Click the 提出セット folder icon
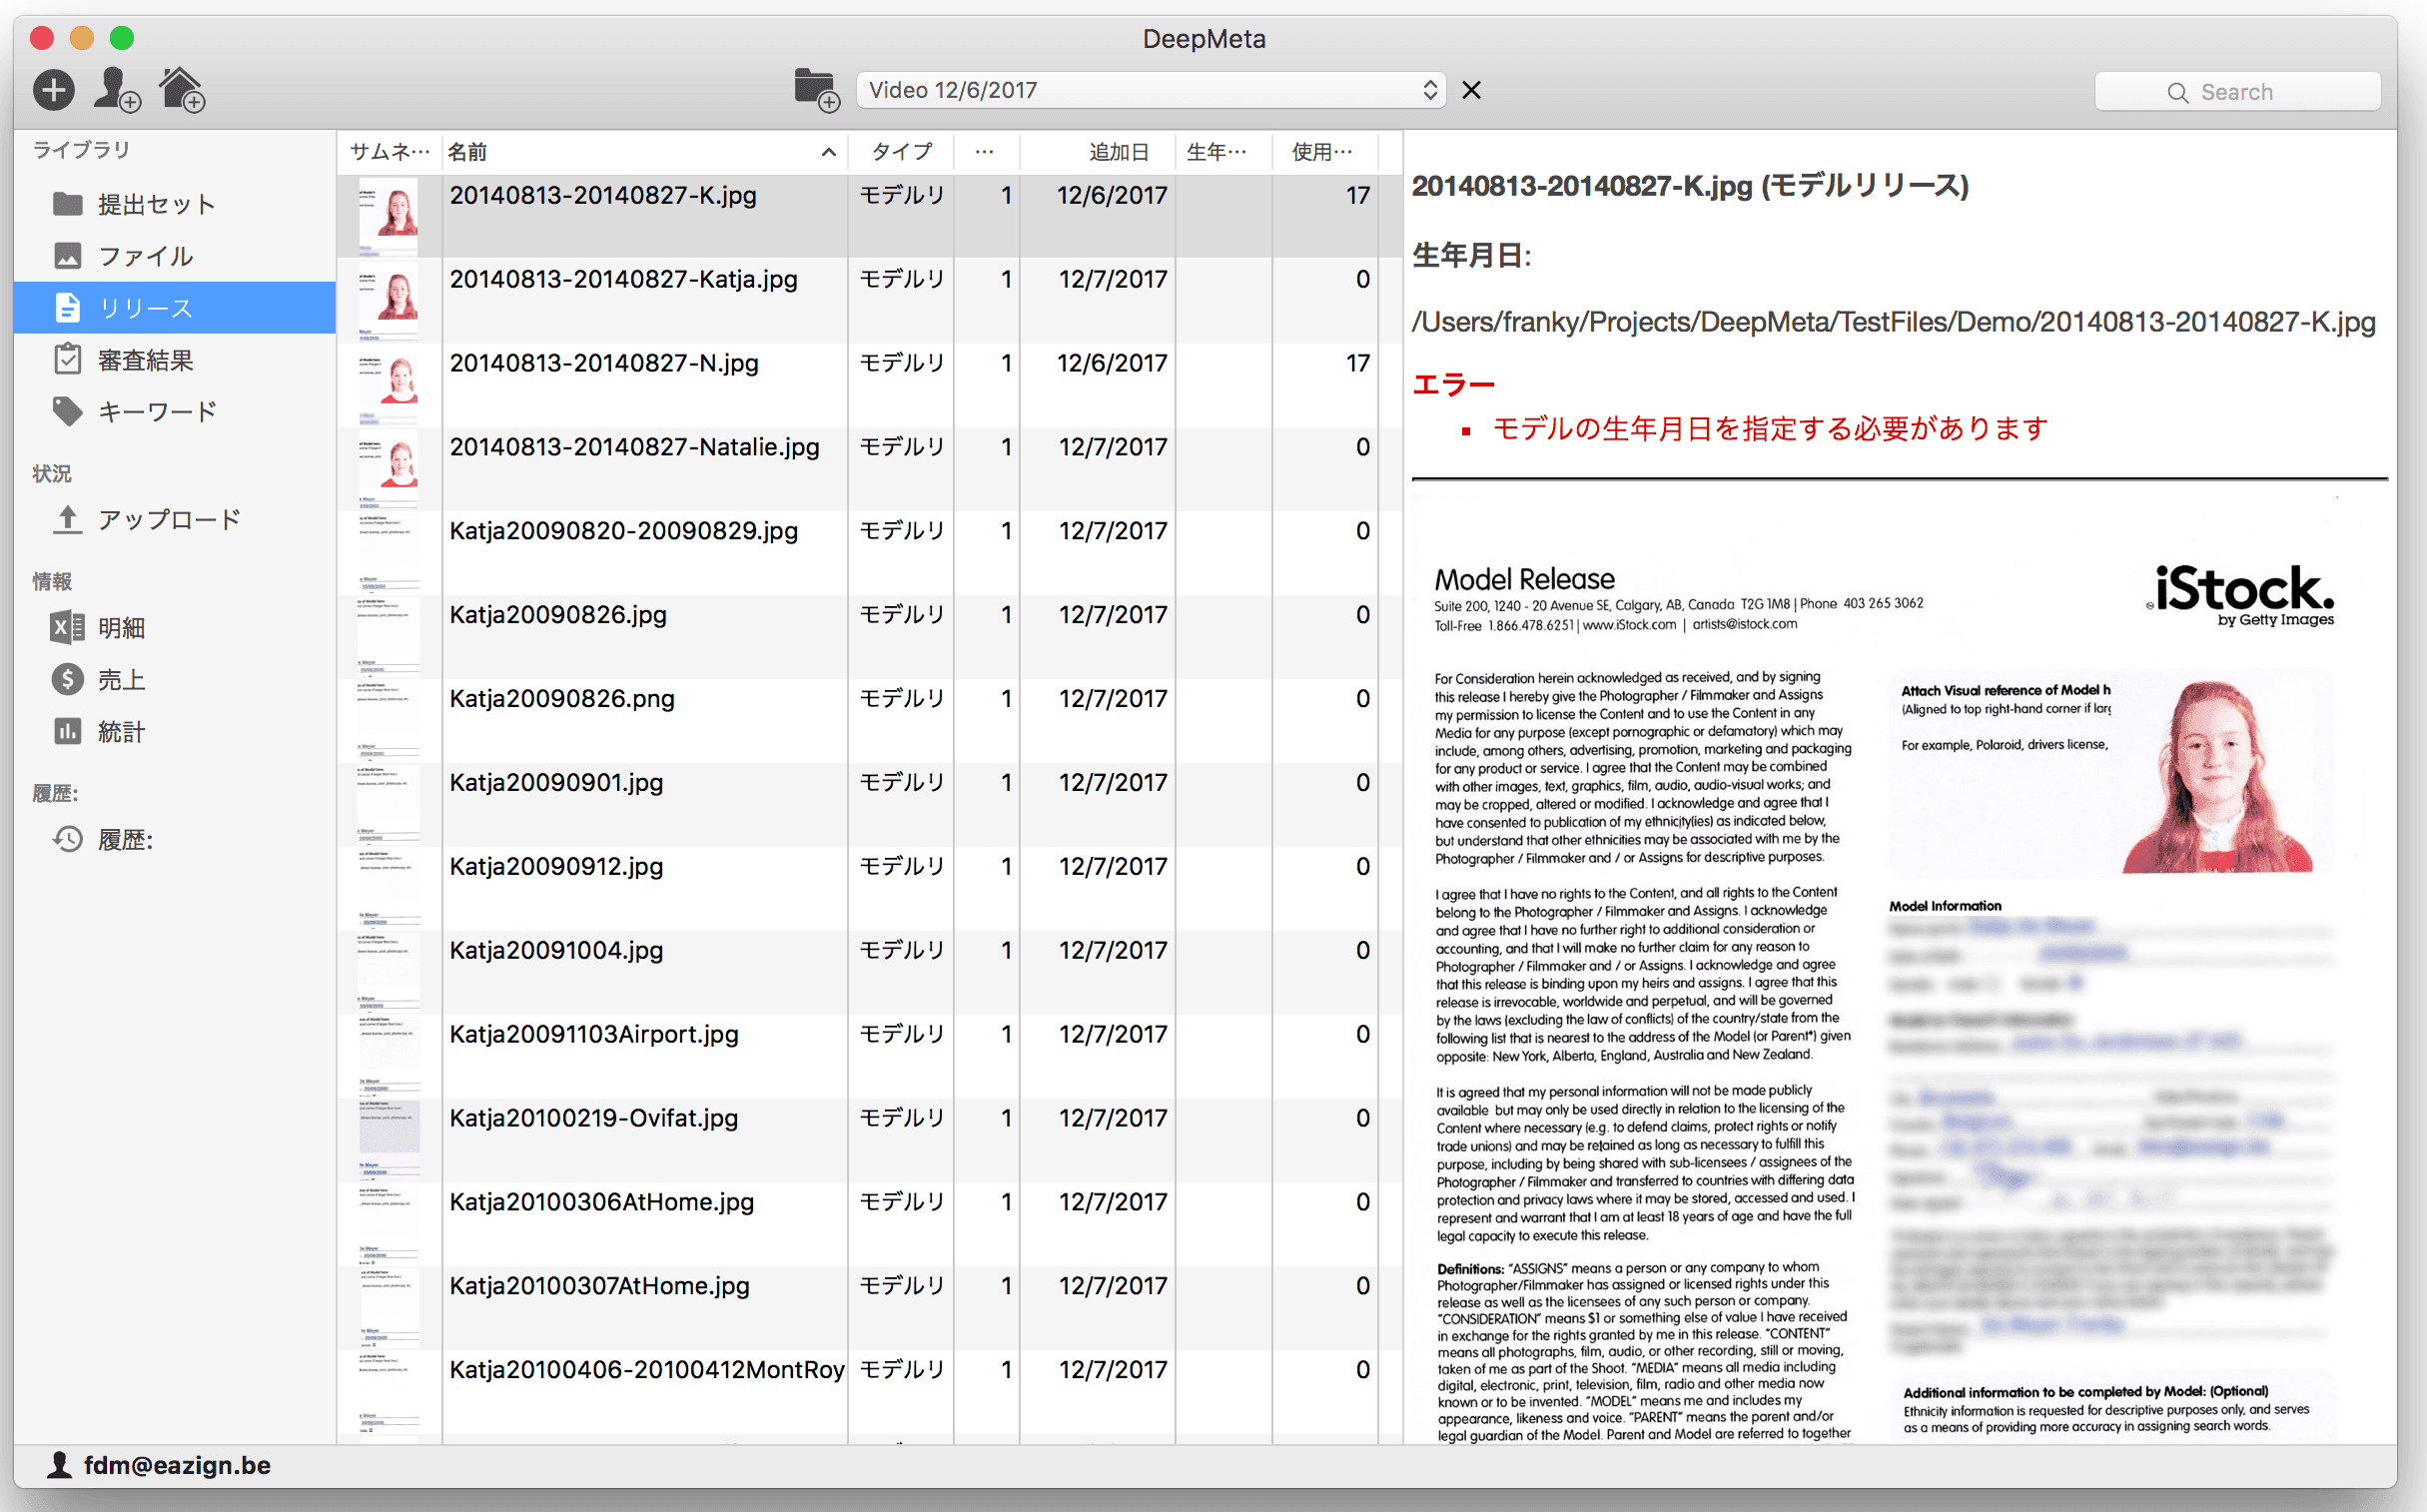2427x1512 pixels. [x=67, y=204]
